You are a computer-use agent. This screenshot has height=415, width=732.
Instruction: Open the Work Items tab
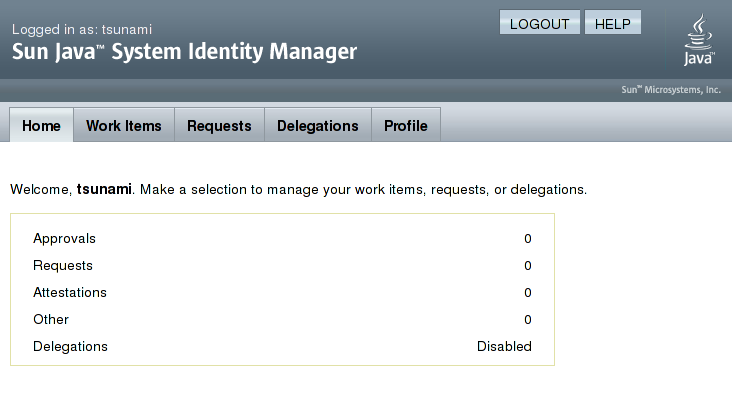124,125
